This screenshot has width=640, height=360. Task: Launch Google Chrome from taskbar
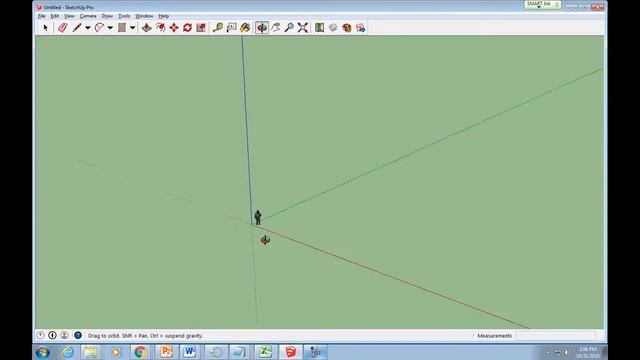140,352
